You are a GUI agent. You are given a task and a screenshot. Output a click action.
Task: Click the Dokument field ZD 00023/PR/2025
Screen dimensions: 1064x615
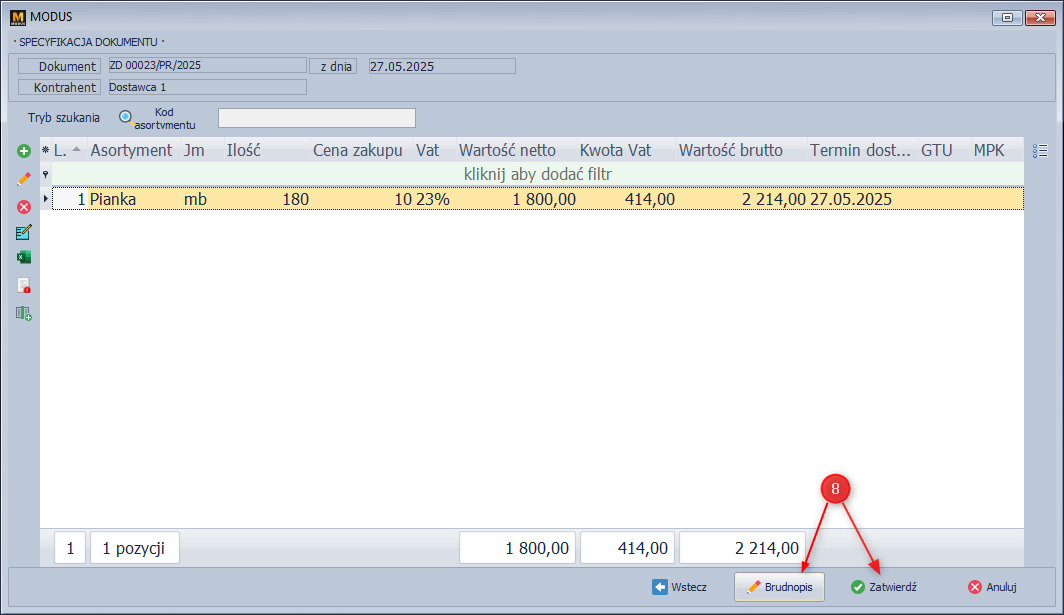click(x=207, y=65)
